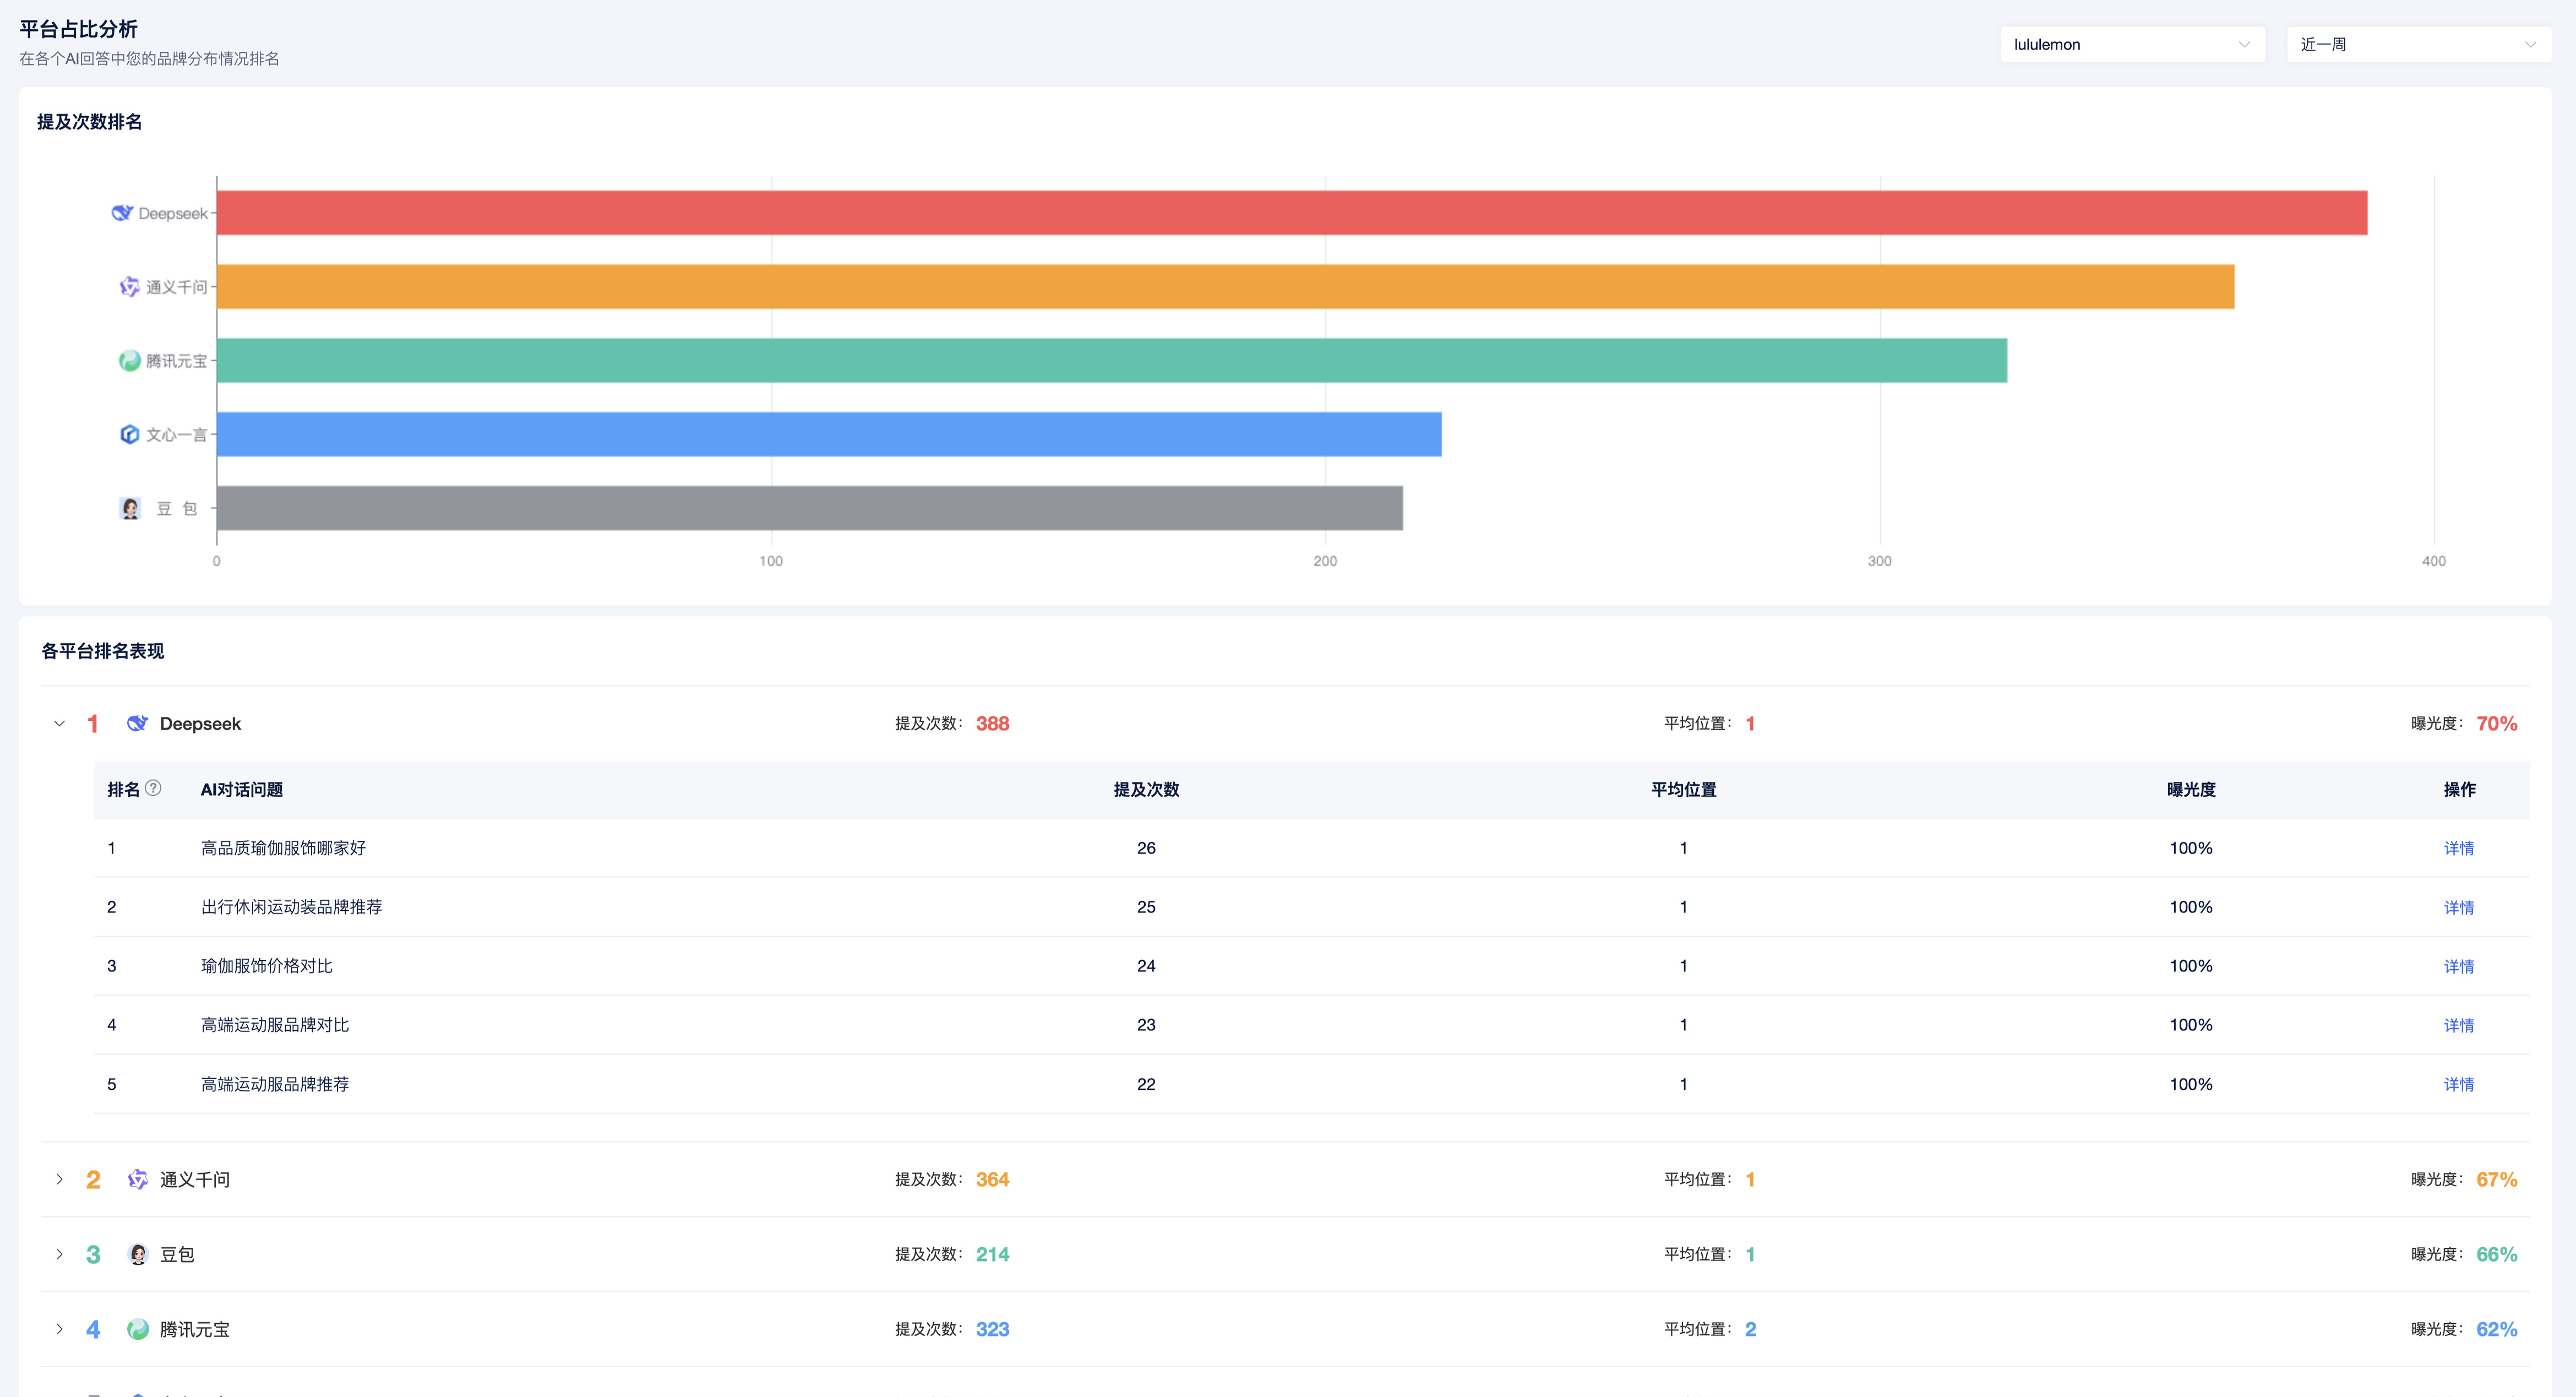
Task: Click the help question mark next to 排名
Action: (x=153, y=788)
